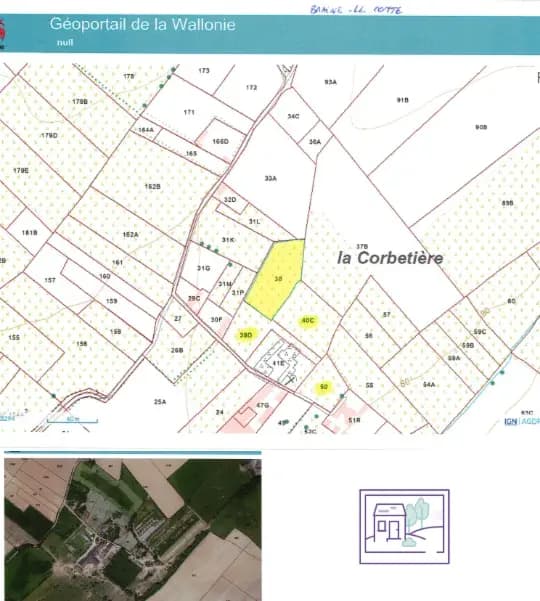Image resolution: width=540 pixels, height=601 pixels.
Task: Click parcel label 51R
Action: coord(354,420)
